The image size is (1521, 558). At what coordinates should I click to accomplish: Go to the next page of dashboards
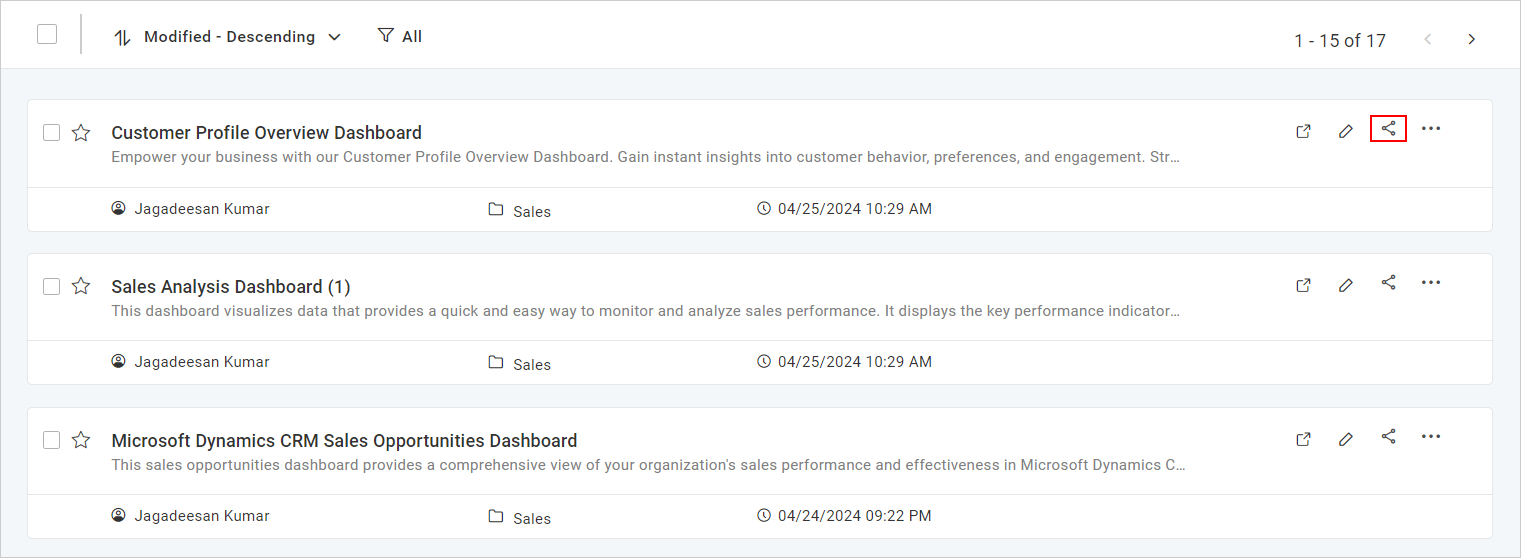(1471, 40)
